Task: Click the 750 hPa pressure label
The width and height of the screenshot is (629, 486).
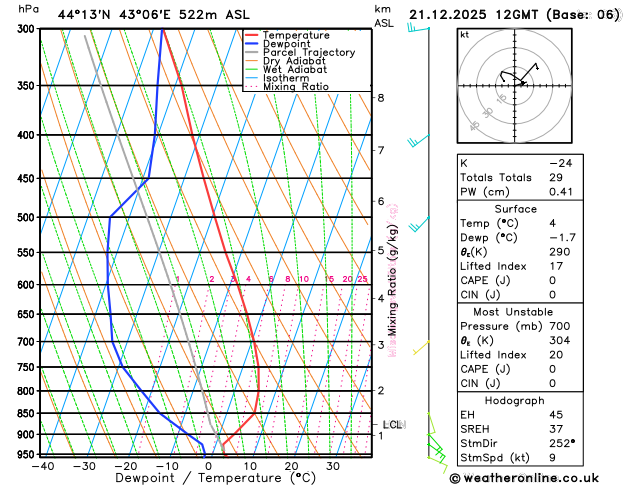Action: [x=28, y=367]
